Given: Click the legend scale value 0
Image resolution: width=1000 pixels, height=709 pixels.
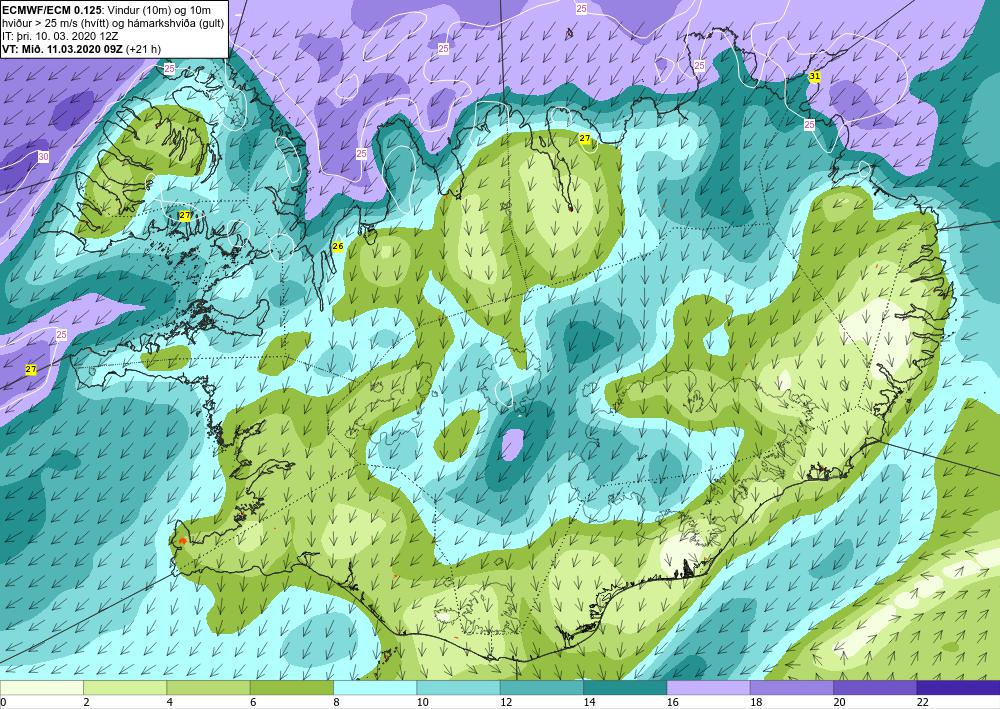Looking at the screenshot, I should tap(3, 702).
